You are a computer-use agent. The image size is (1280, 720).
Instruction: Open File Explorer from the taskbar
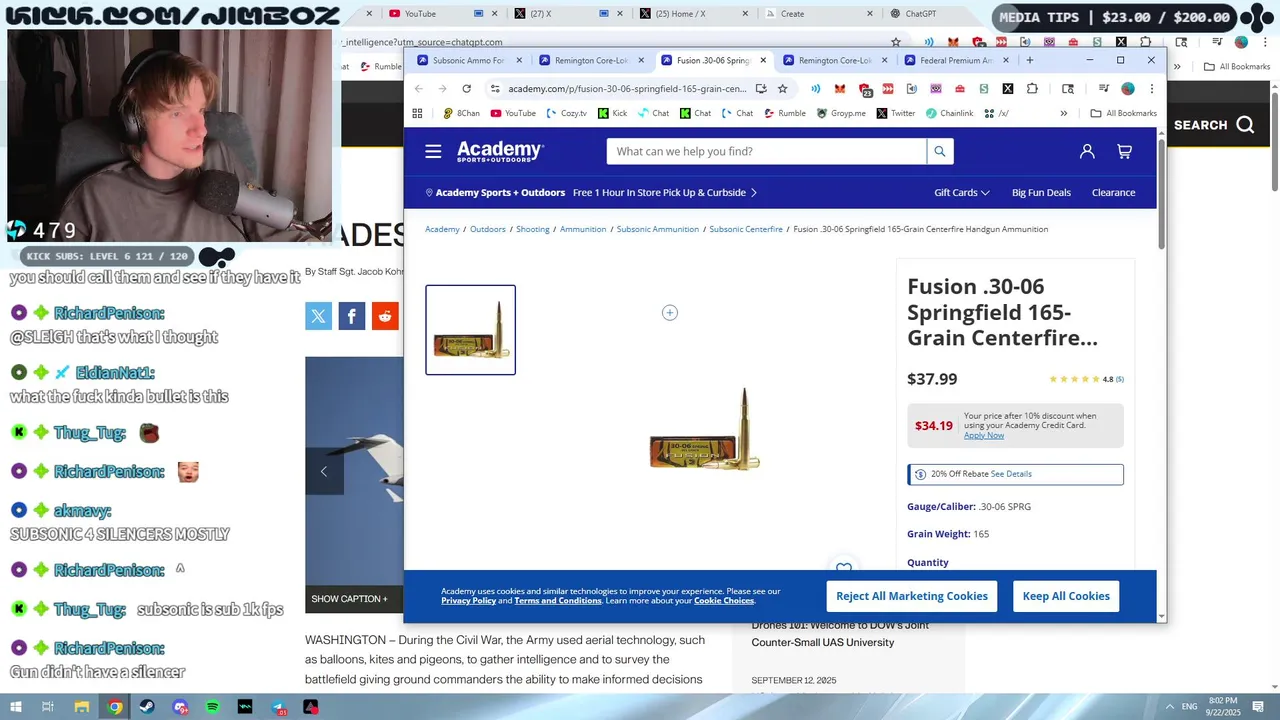[82, 707]
